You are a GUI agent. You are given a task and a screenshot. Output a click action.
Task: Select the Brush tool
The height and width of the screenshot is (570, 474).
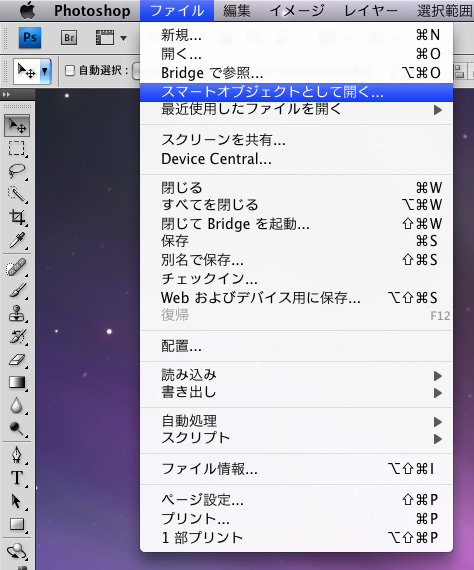pyautogui.click(x=17, y=290)
